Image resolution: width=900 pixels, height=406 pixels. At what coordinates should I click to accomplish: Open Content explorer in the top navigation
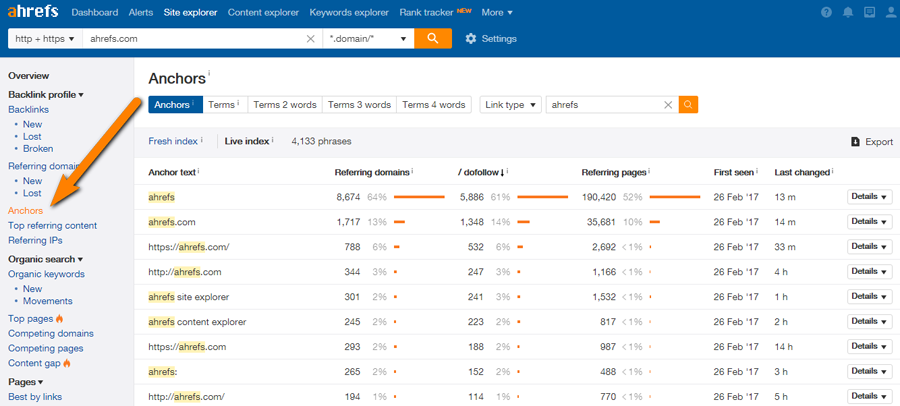[263, 12]
